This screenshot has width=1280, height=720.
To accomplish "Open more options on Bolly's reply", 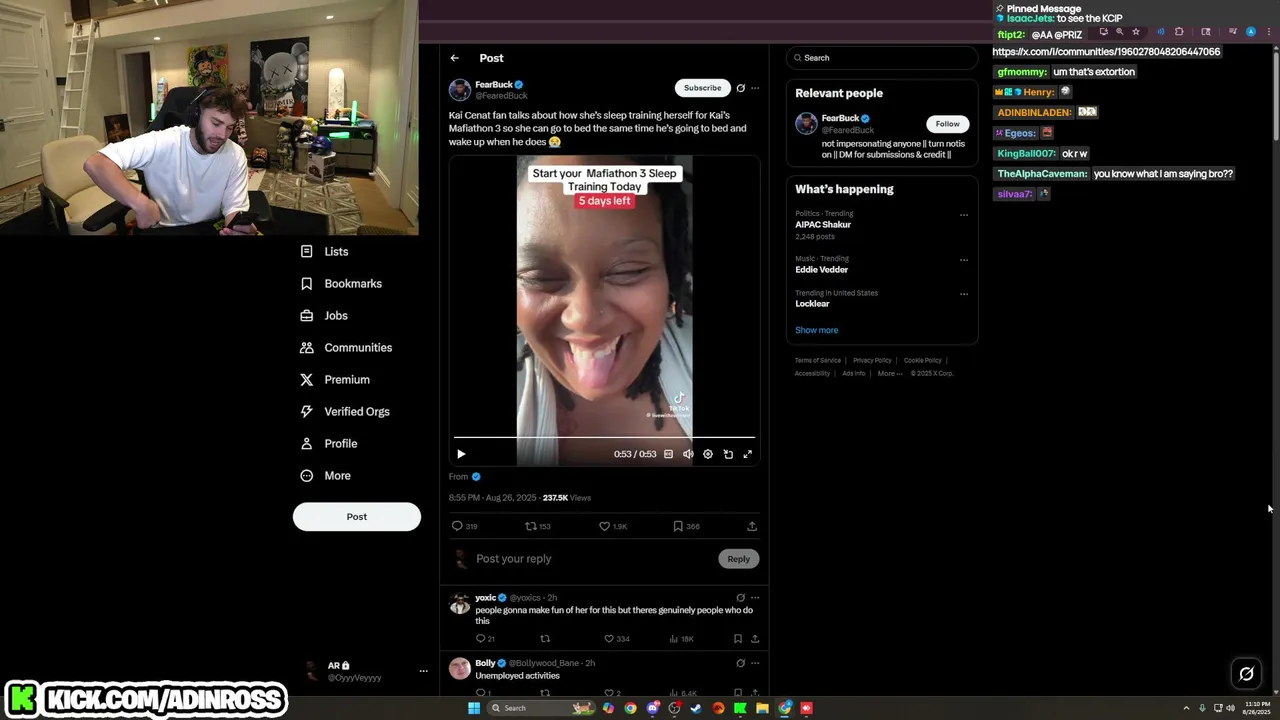I will pos(755,663).
